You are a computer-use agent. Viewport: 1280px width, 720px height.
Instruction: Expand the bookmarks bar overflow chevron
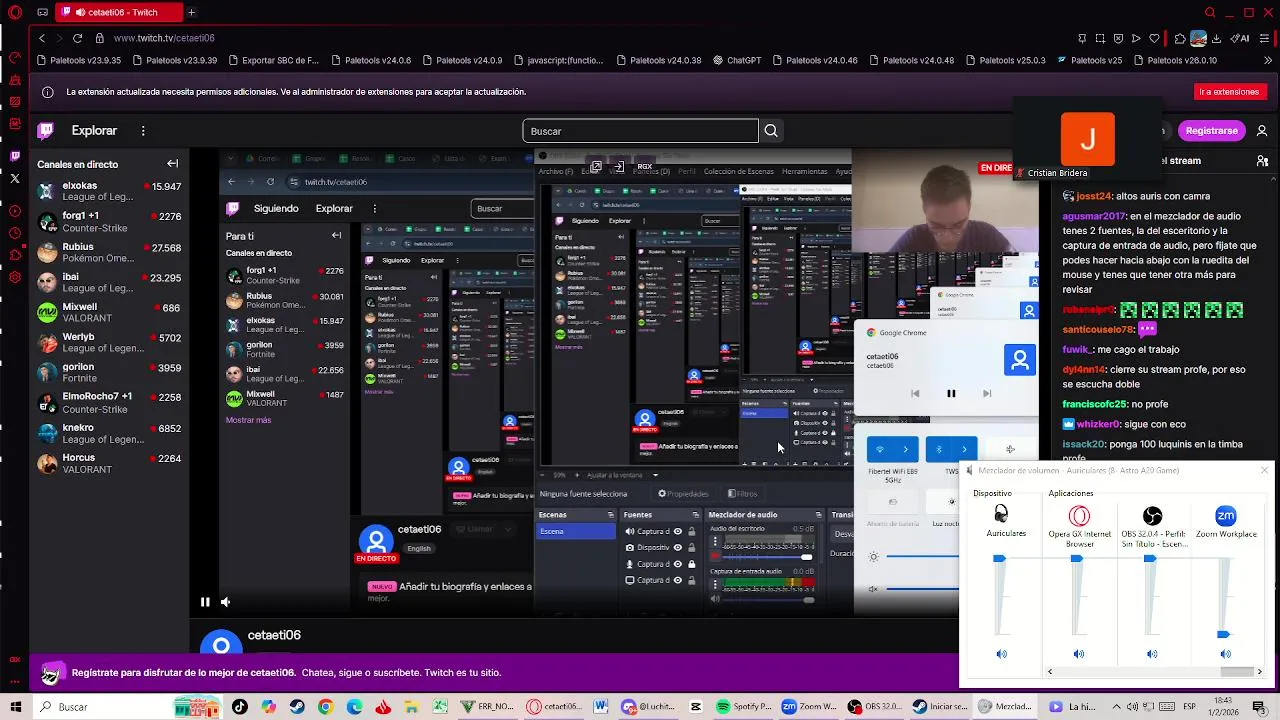coord(1268,60)
